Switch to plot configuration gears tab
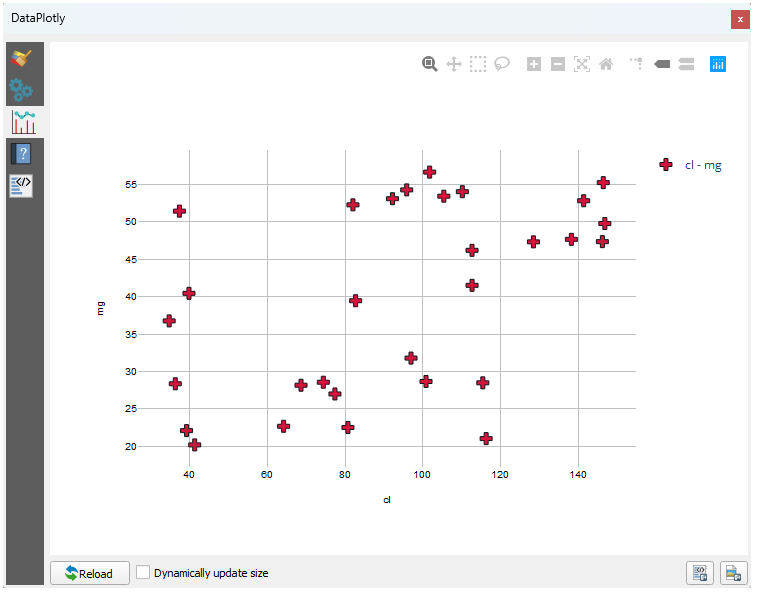 pyautogui.click(x=22, y=90)
